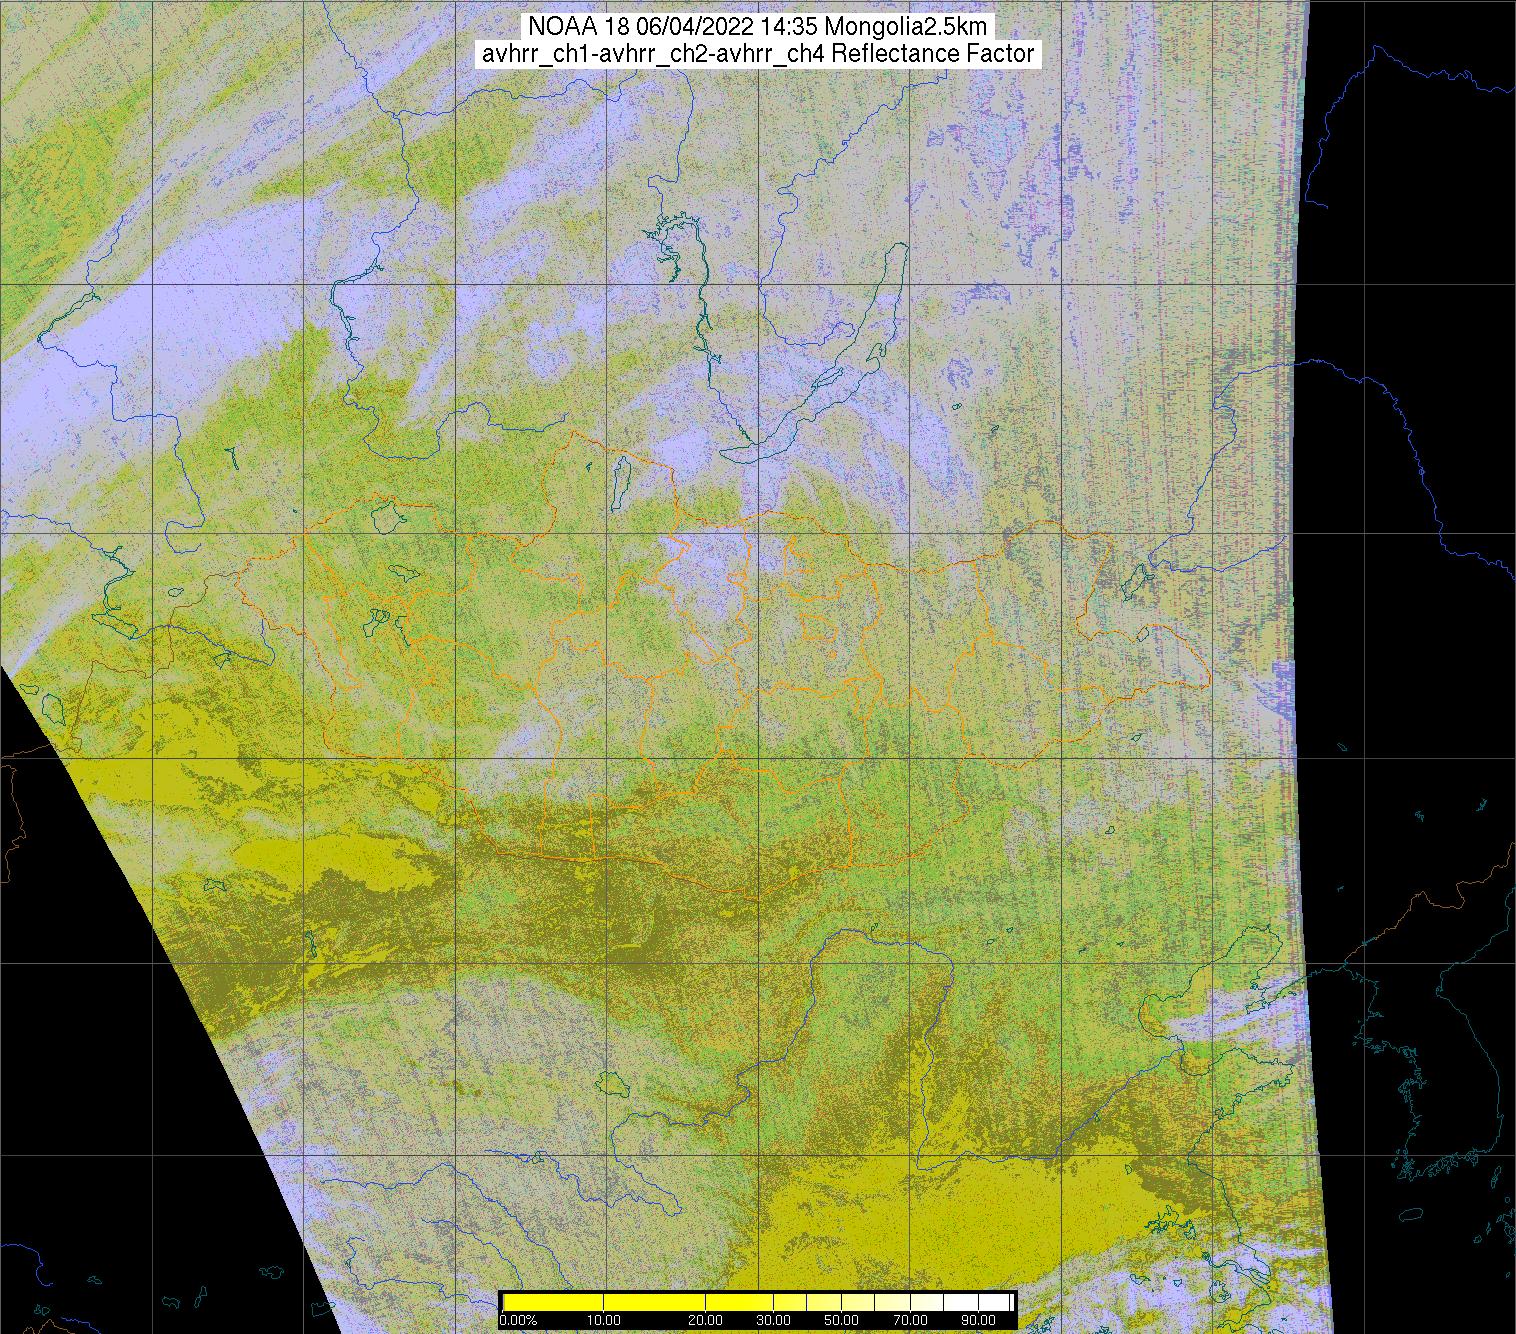Viewport: 1516px width, 1334px height.
Task: Click the 10.00 tick label on the legend
Action: click(604, 1320)
